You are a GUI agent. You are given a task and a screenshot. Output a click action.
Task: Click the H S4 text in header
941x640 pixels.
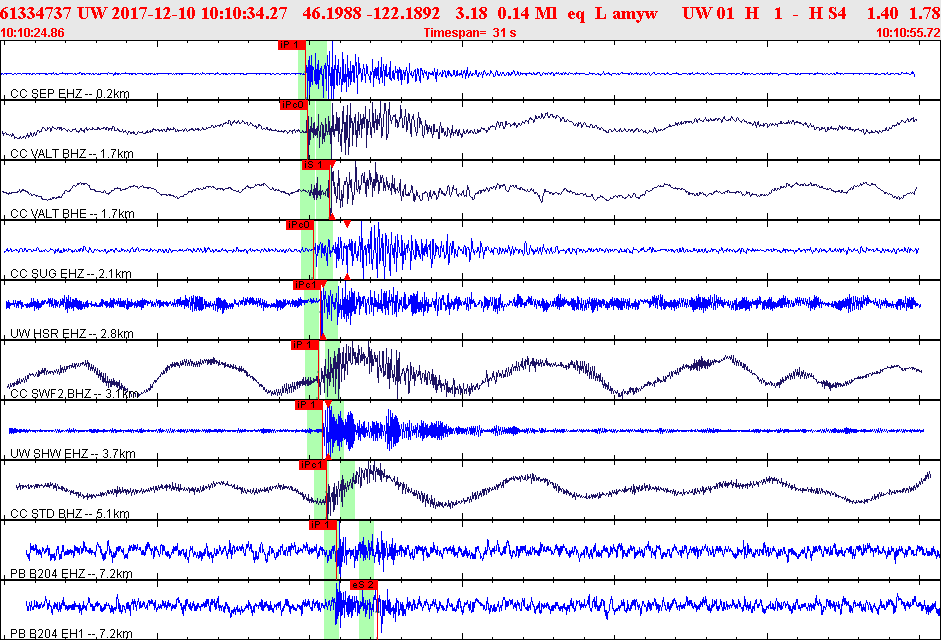828,13
